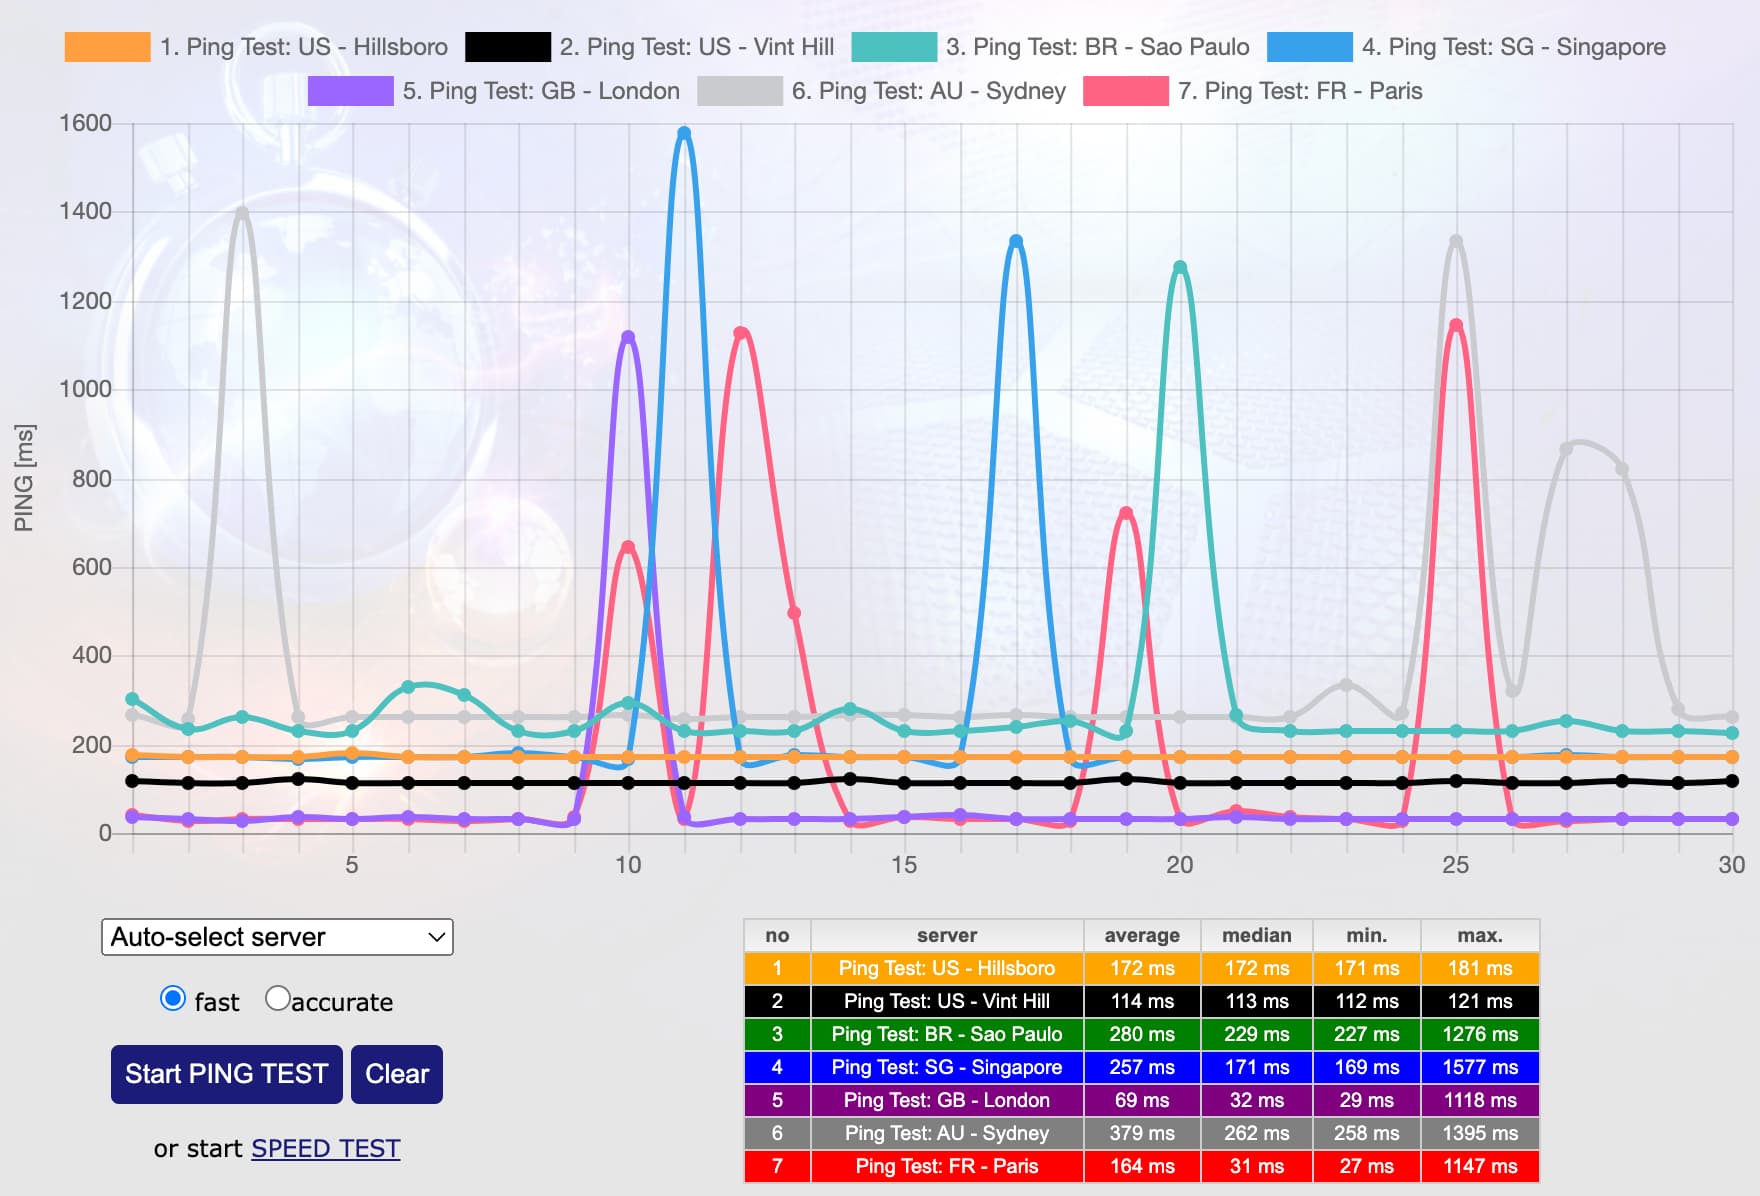Click the teal BR - Sao Paulo legend swatch
This screenshot has width=1760, height=1196.
point(893,46)
